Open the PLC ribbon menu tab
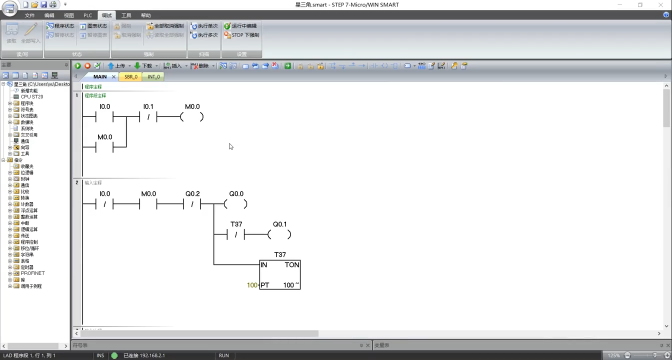Image resolution: width=672 pixels, height=360 pixels. click(x=88, y=15)
